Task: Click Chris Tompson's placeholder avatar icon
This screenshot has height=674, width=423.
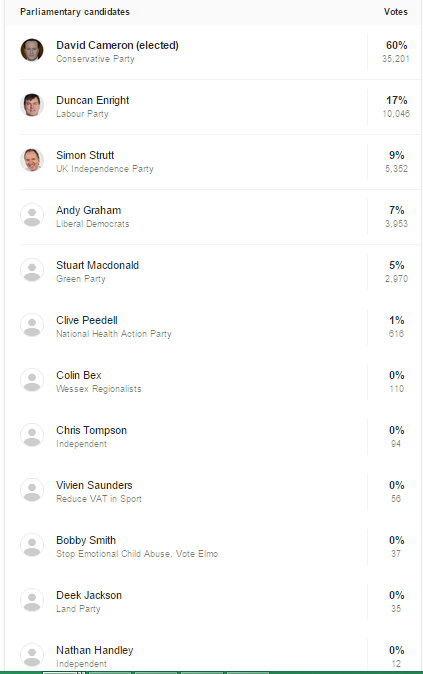Action: pos(32,435)
